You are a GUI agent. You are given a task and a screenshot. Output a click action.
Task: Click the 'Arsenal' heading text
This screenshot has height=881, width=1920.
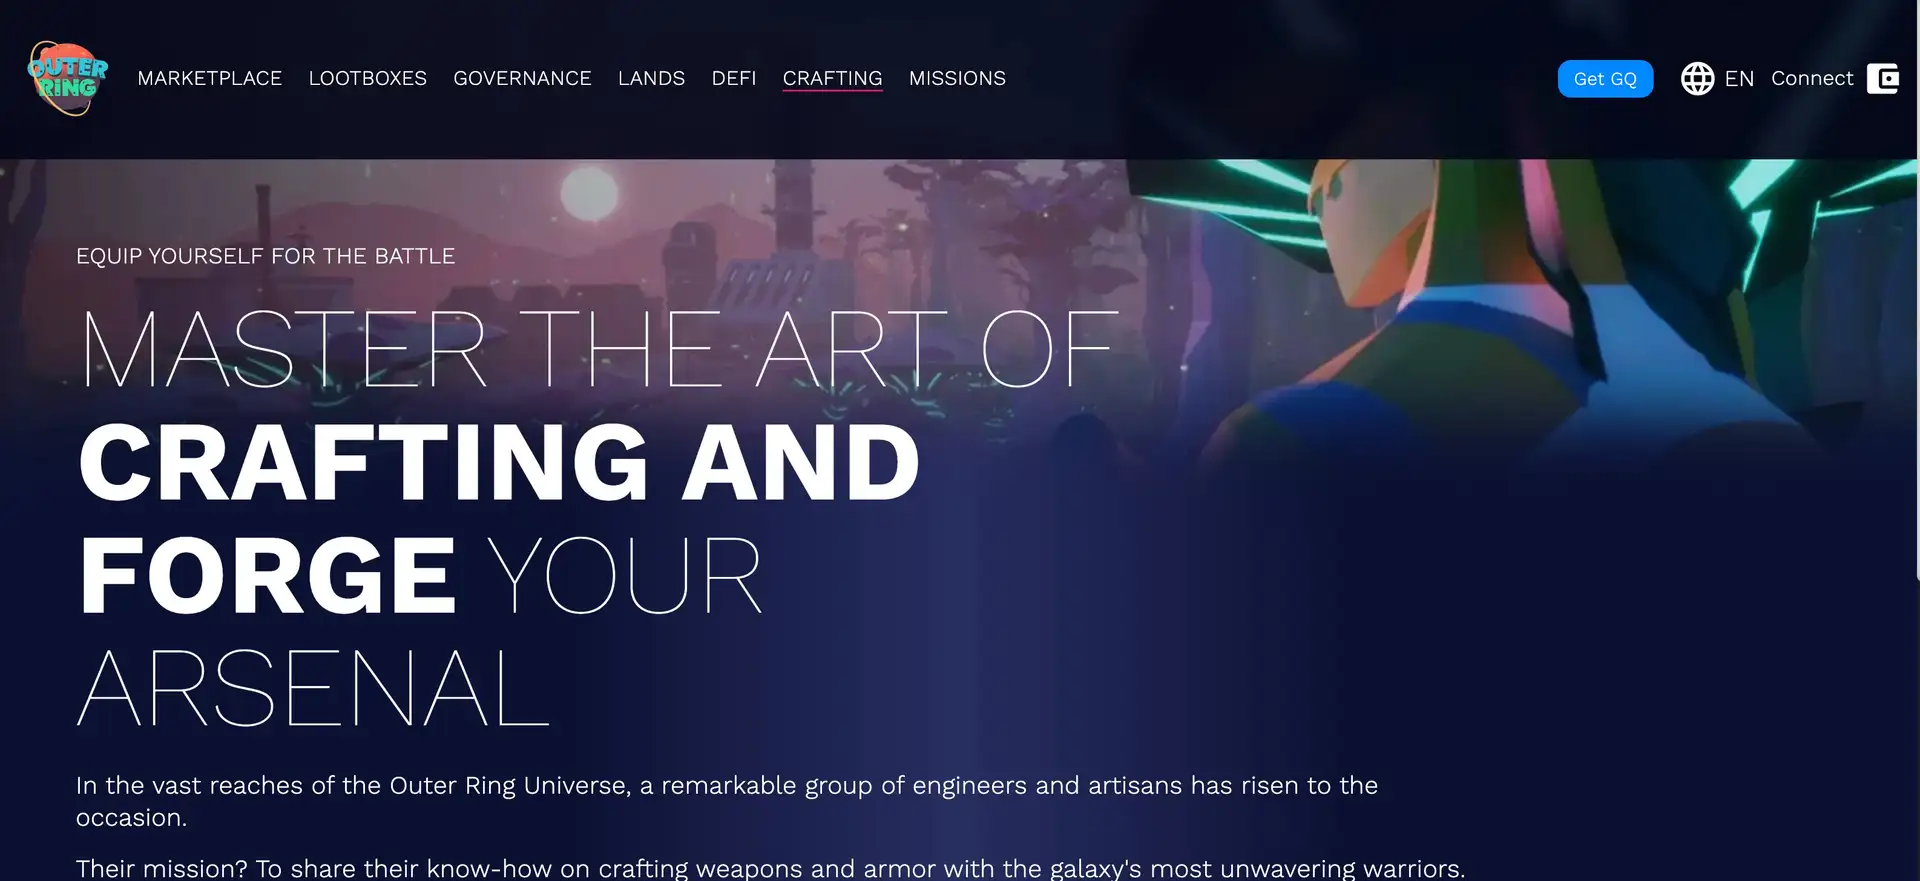[313, 688]
